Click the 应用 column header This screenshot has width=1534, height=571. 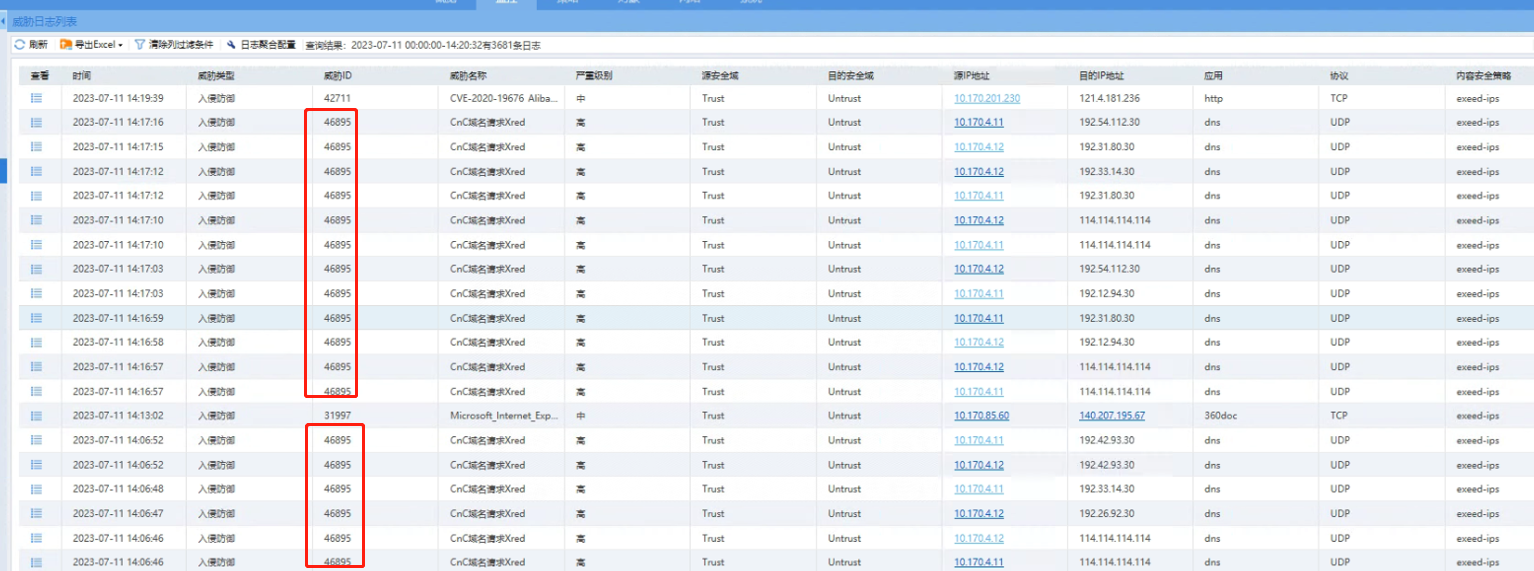tap(1214, 75)
